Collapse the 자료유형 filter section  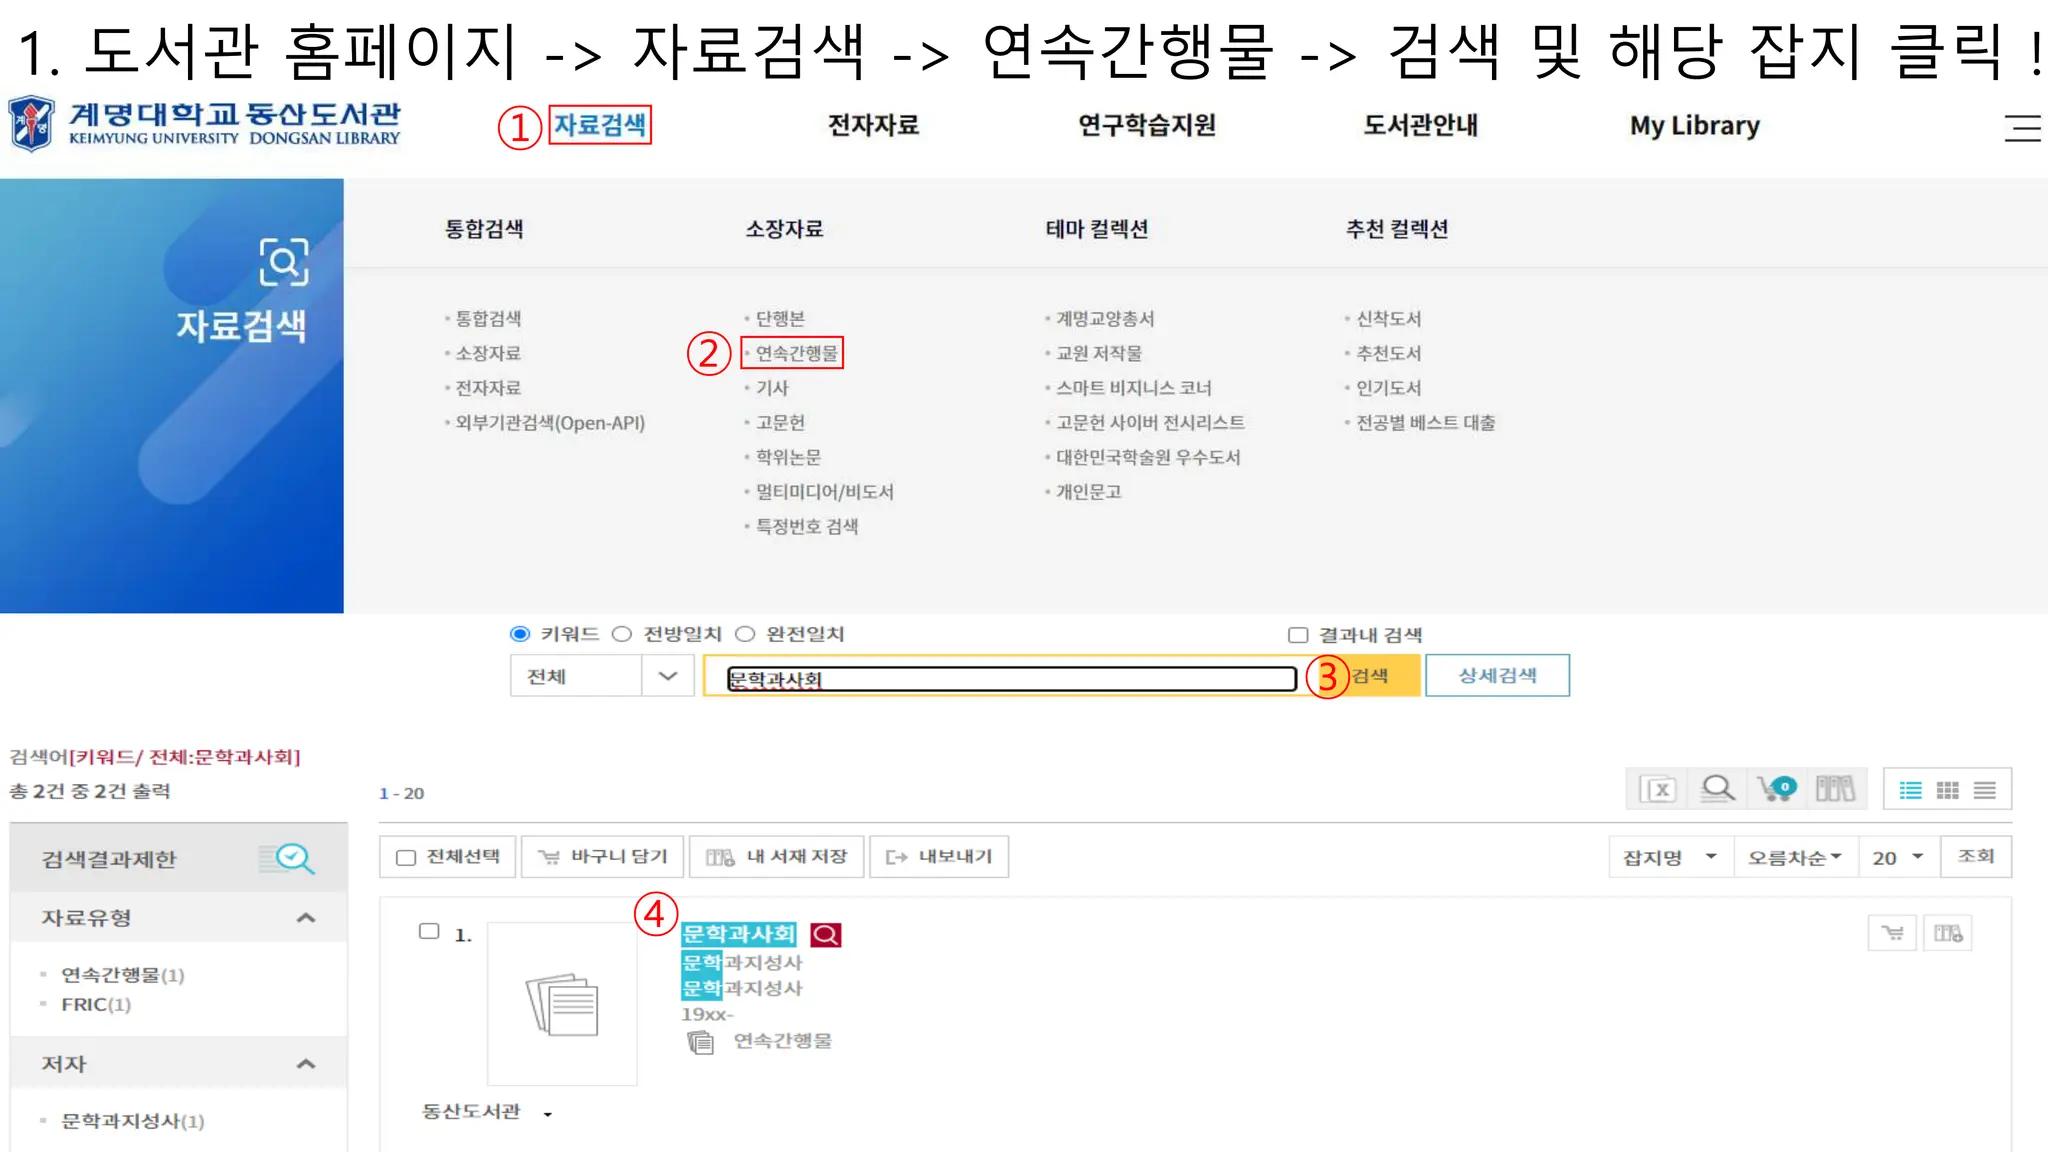306,918
